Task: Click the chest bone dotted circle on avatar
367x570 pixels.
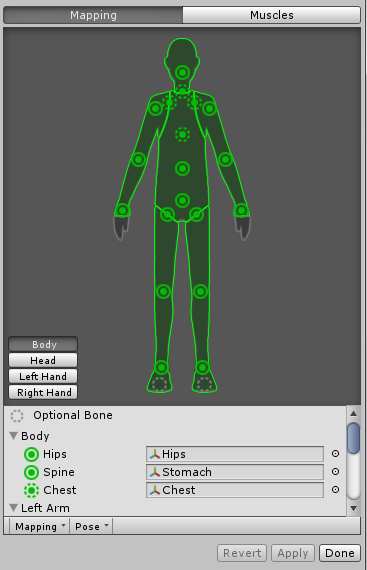Action: tap(182, 135)
